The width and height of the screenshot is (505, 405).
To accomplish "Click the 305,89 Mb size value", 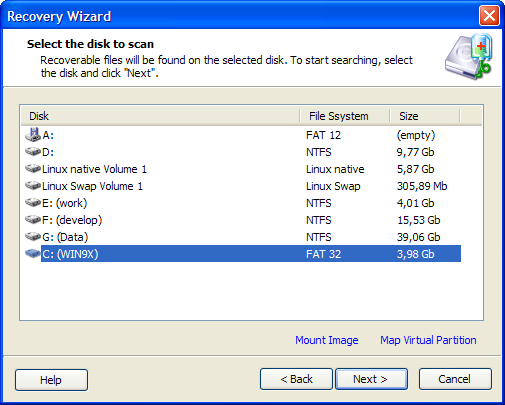I will click(x=422, y=186).
